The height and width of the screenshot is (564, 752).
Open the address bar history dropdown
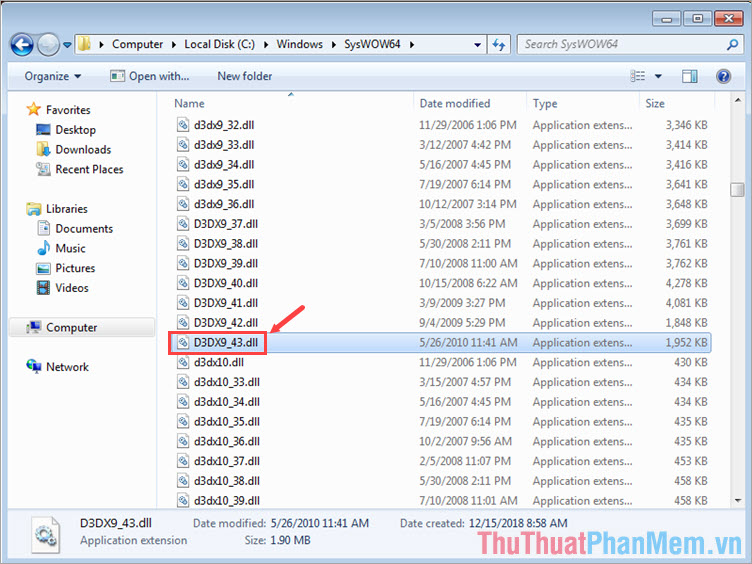click(x=477, y=45)
